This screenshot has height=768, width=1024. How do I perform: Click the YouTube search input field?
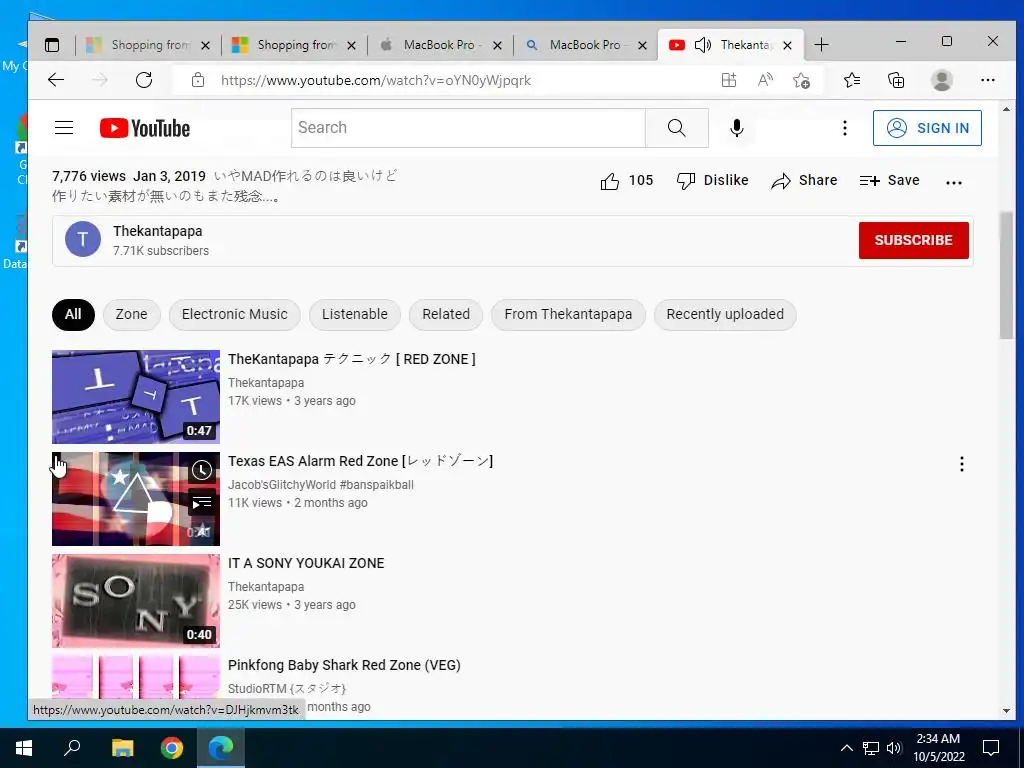[x=468, y=128]
